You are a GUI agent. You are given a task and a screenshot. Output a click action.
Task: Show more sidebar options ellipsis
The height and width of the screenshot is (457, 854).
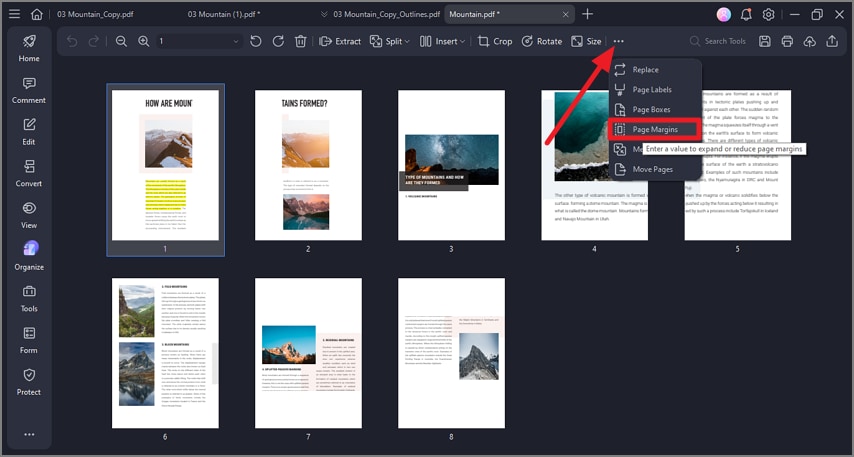click(x=29, y=434)
